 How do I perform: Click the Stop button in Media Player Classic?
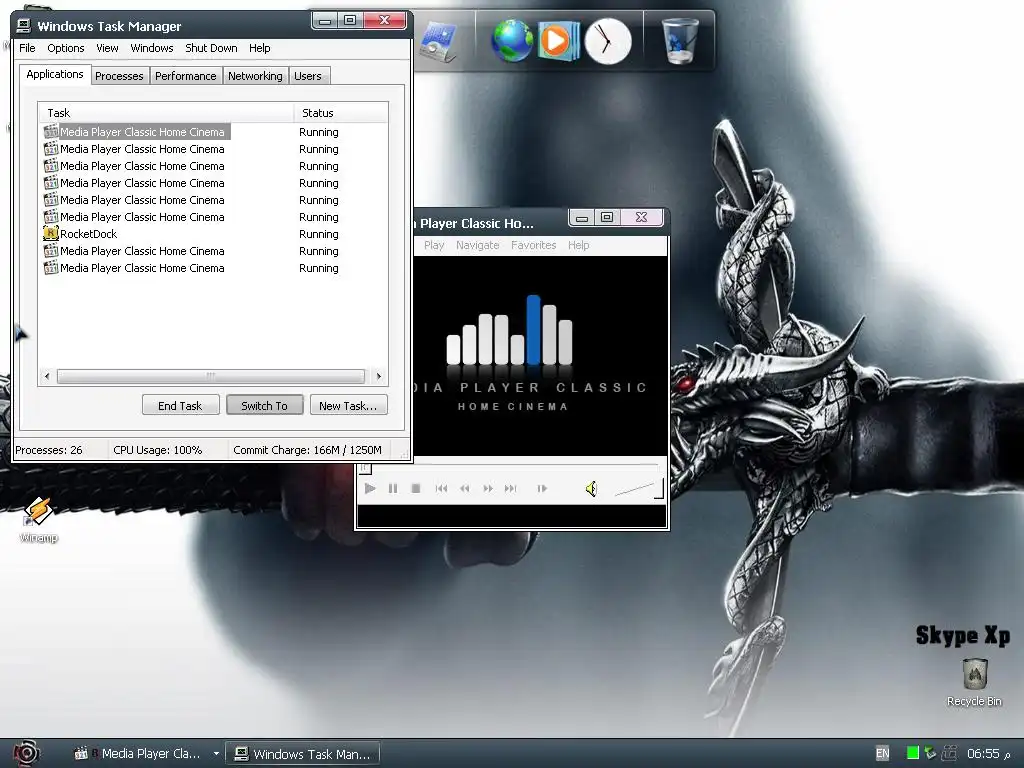click(x=415, y=488)
